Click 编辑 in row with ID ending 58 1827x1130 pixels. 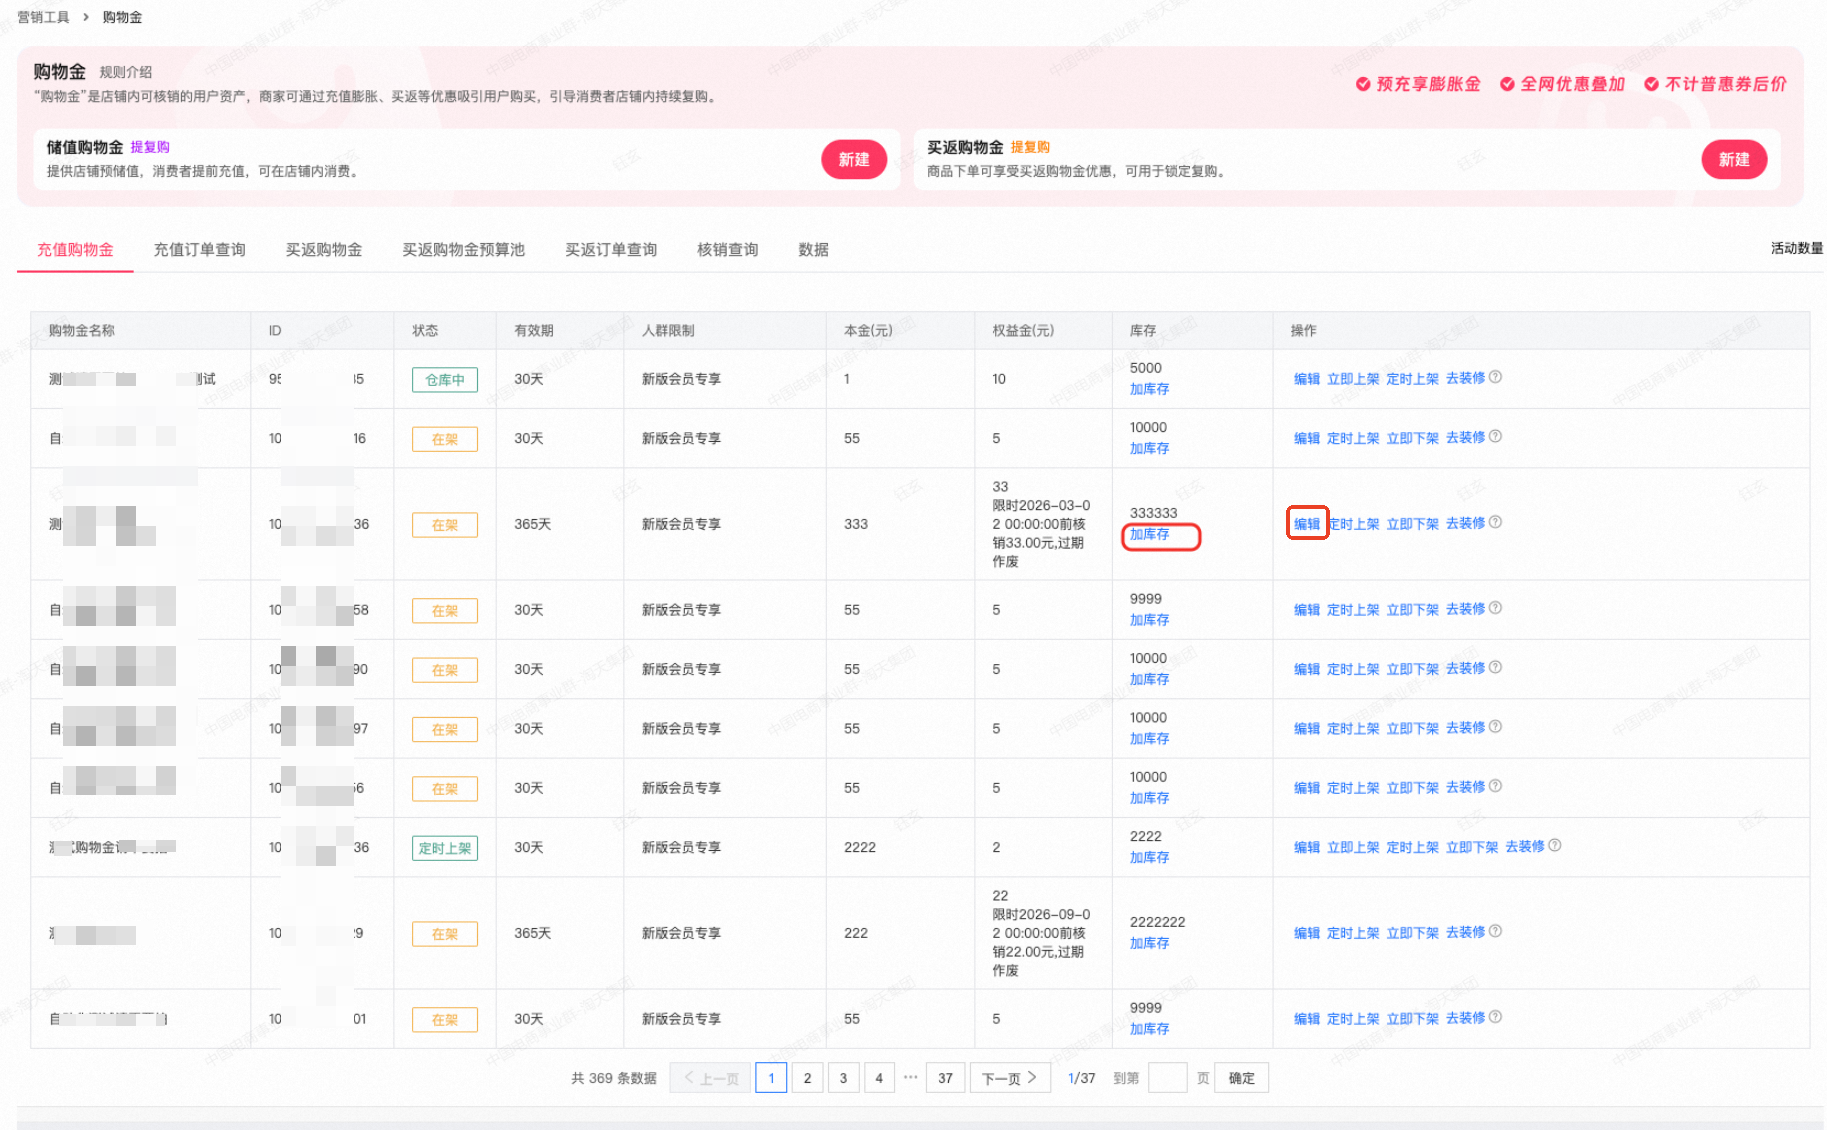coord(1307,610)
